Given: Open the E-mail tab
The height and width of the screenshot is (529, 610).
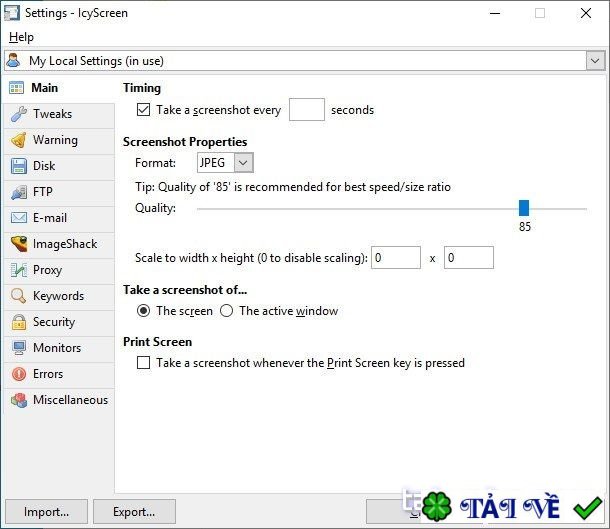Looking at the screenshot, I should point(59,218).
